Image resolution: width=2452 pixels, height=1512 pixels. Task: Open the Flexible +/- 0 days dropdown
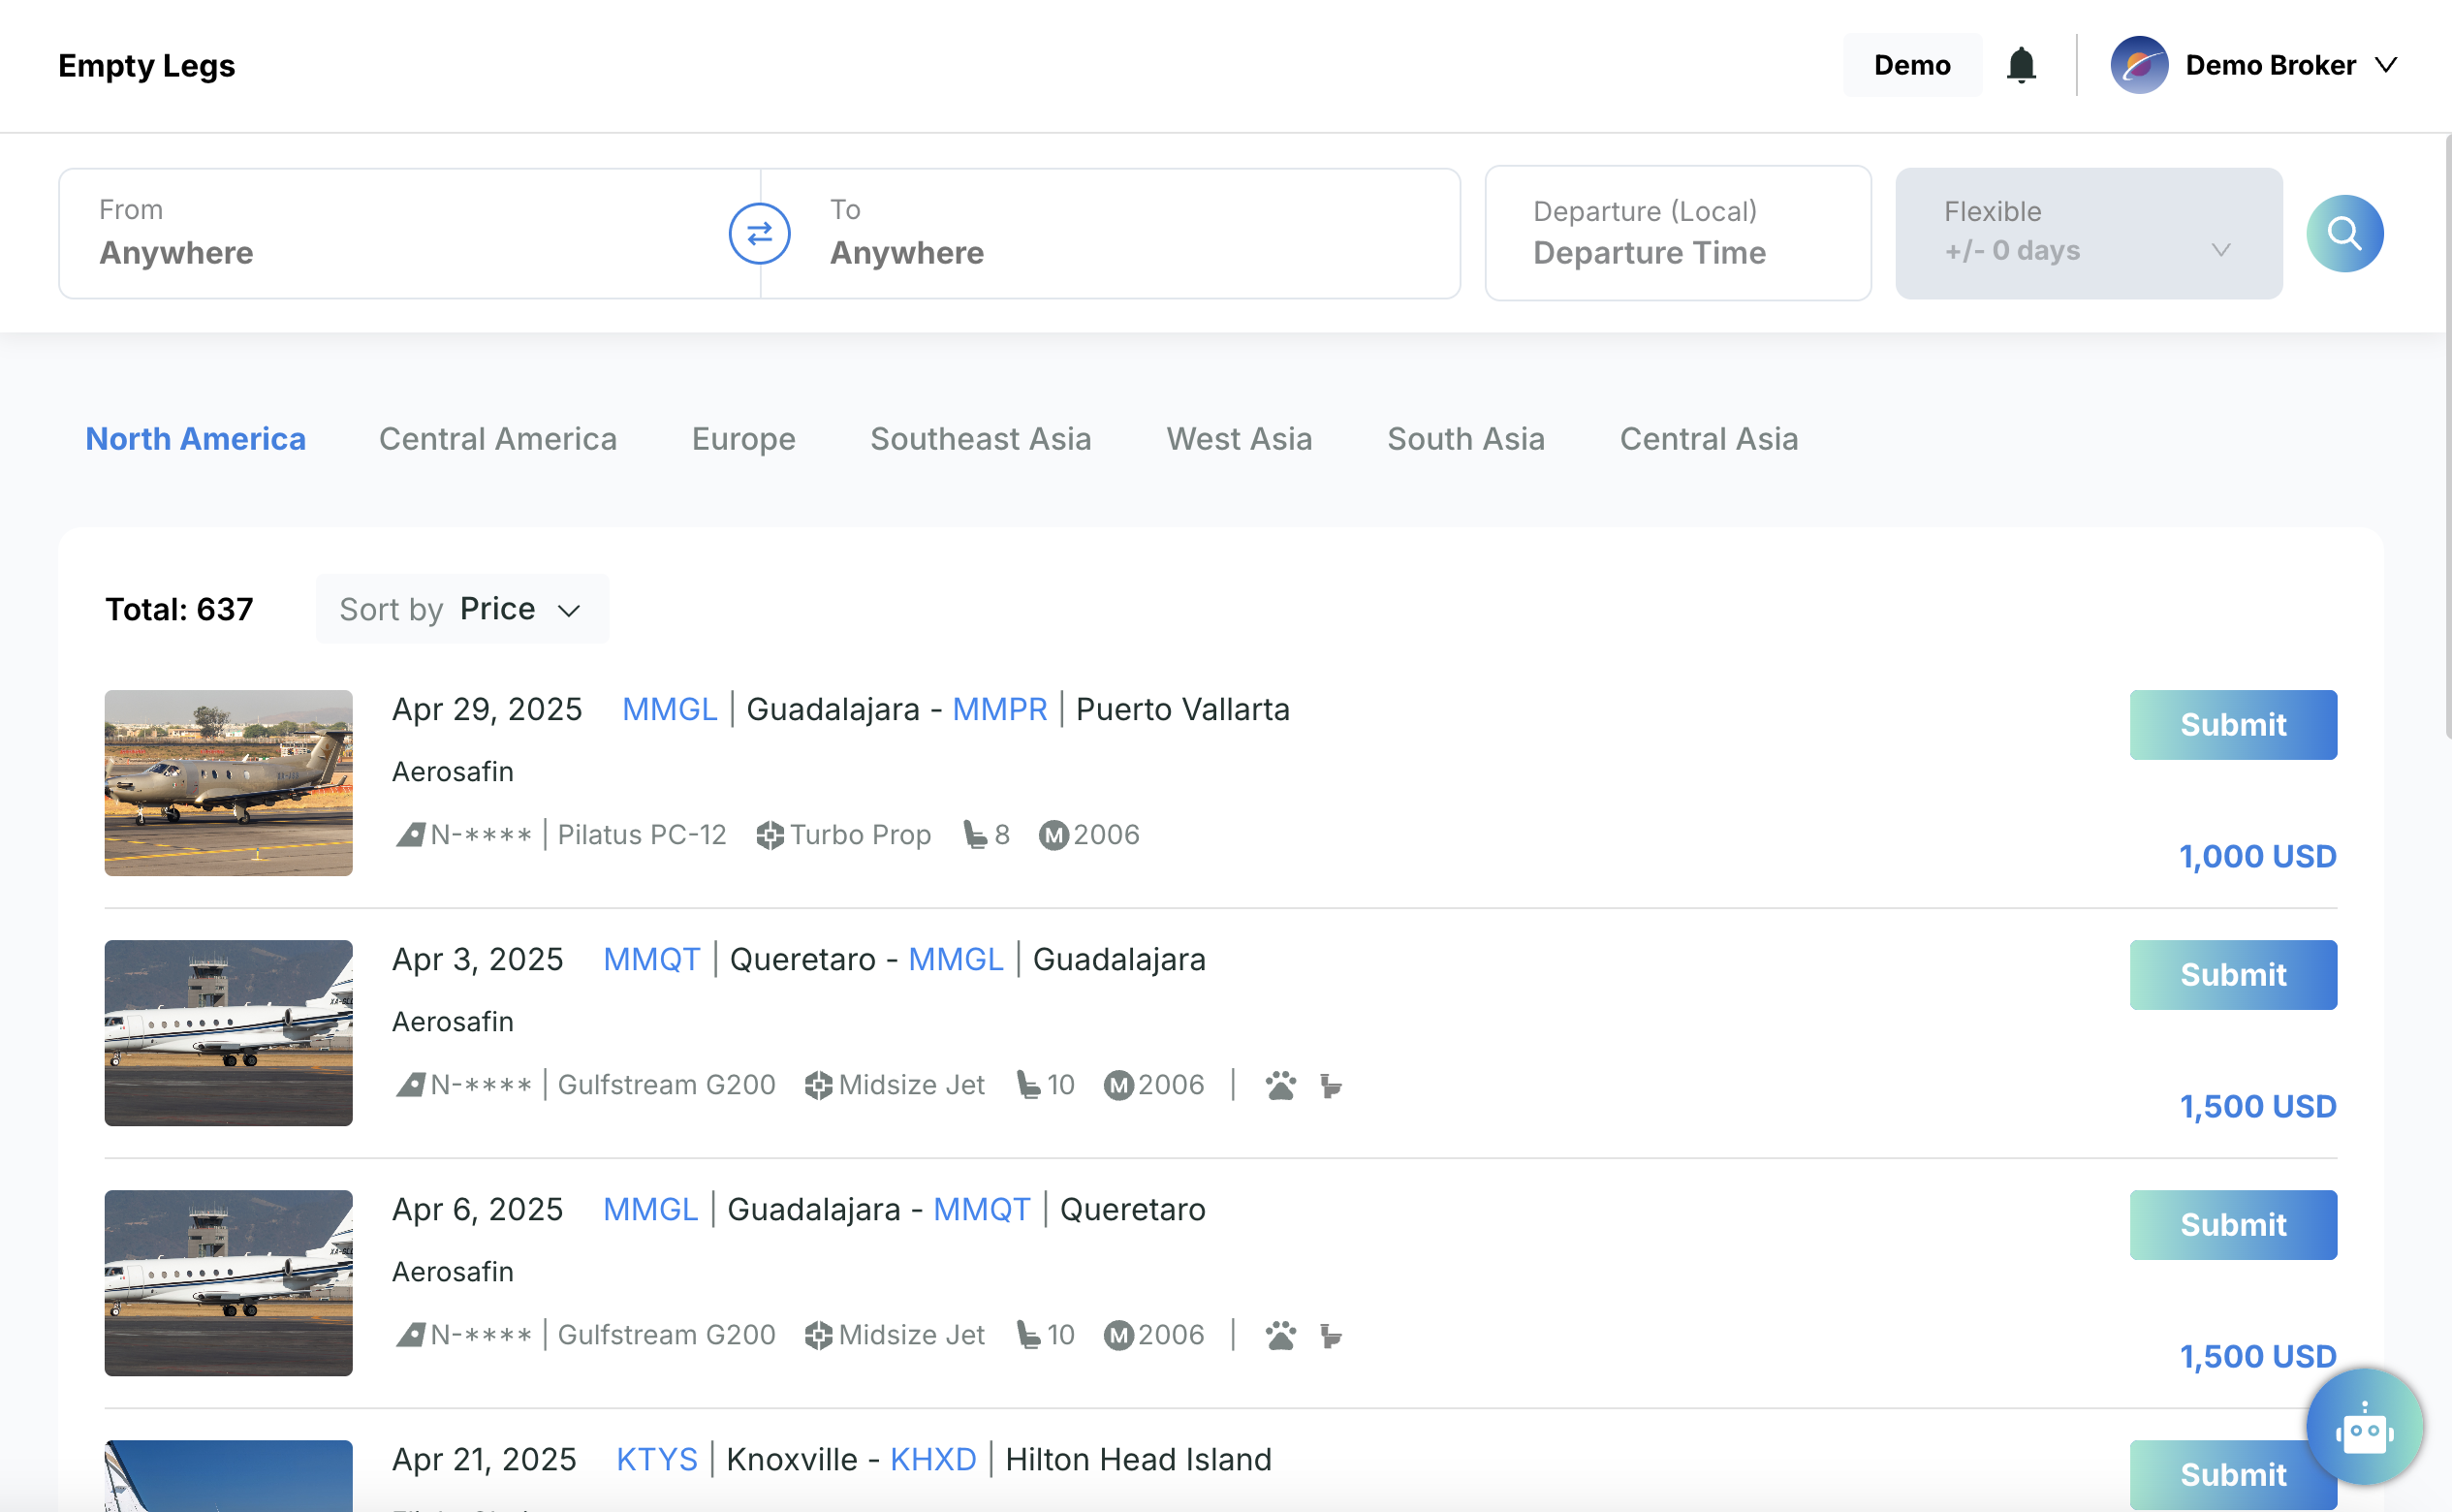pos(2088,233)
